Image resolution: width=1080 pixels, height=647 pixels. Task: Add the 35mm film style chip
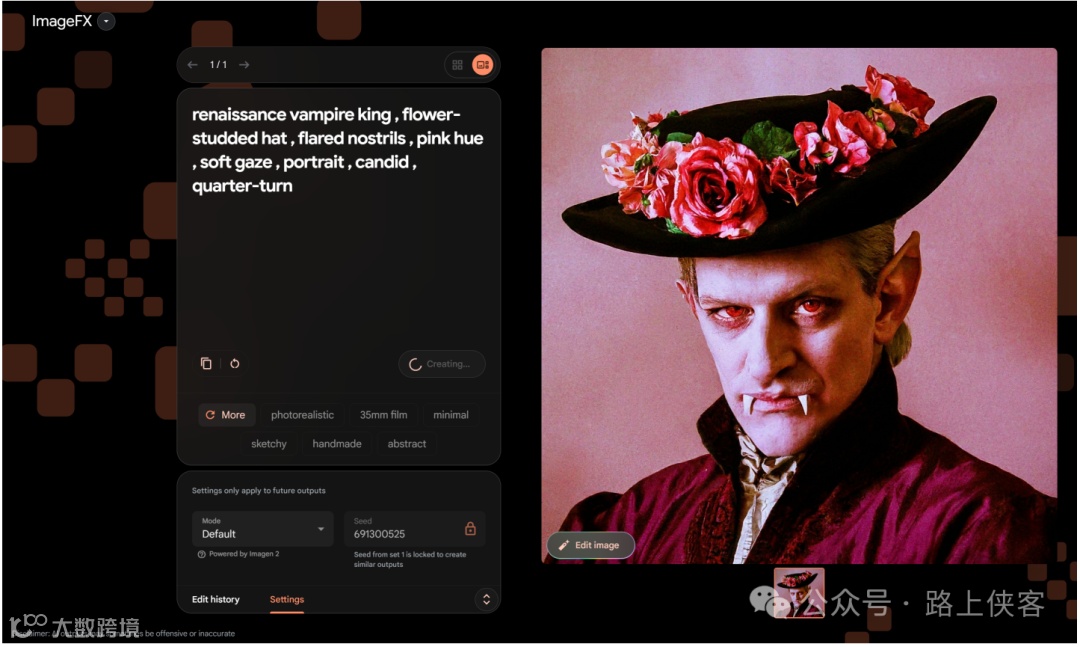(384, 415)
